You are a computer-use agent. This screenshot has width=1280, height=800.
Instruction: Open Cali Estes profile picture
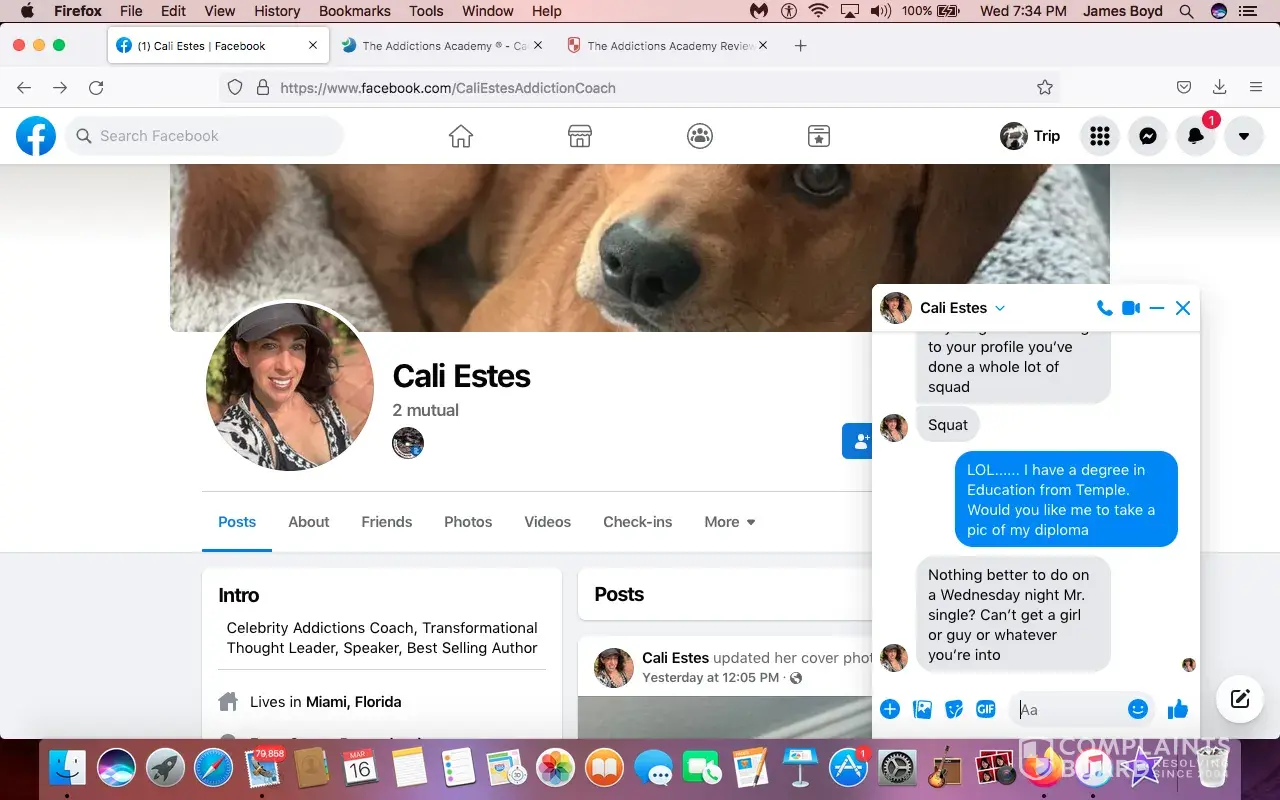pos(290,386)
